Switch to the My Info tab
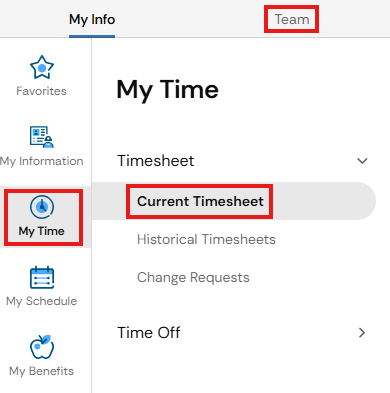Screen dimensions: 390x393 (x=92, y=20)
